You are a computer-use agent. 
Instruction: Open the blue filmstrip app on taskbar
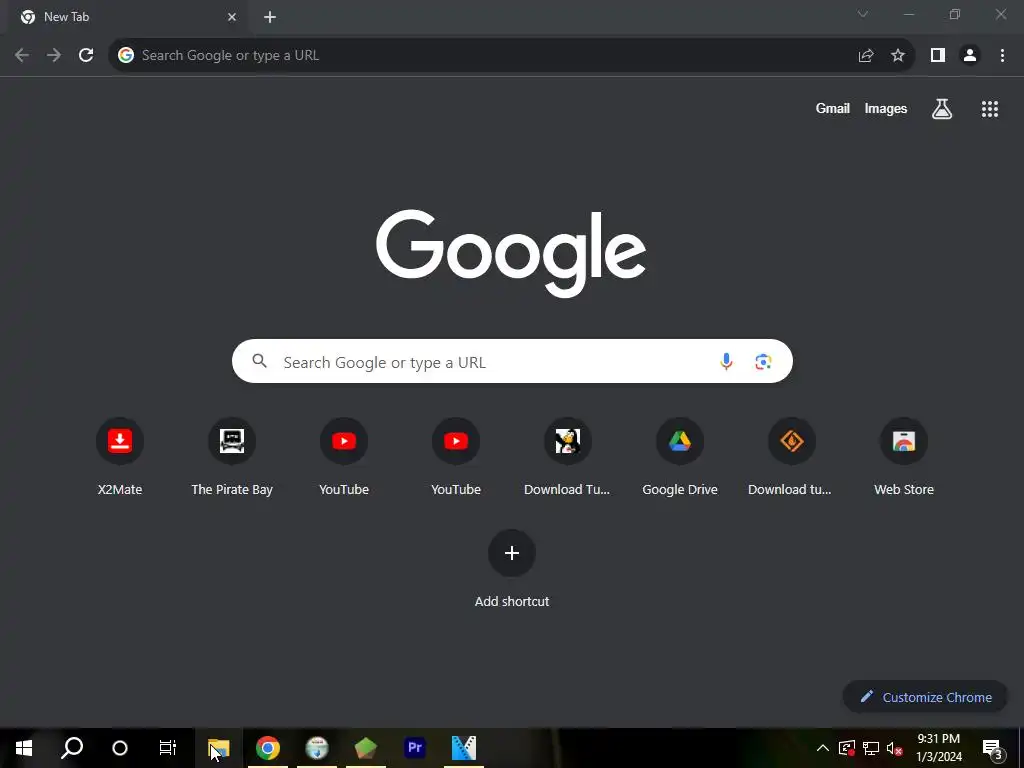point(464,748)
